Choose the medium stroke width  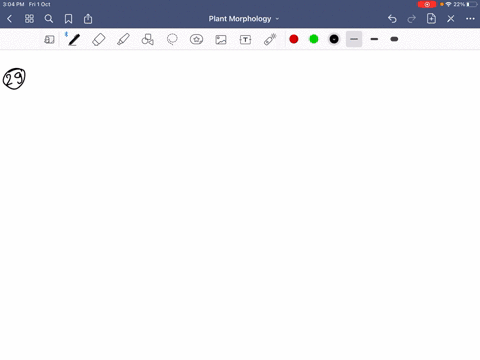374,39
